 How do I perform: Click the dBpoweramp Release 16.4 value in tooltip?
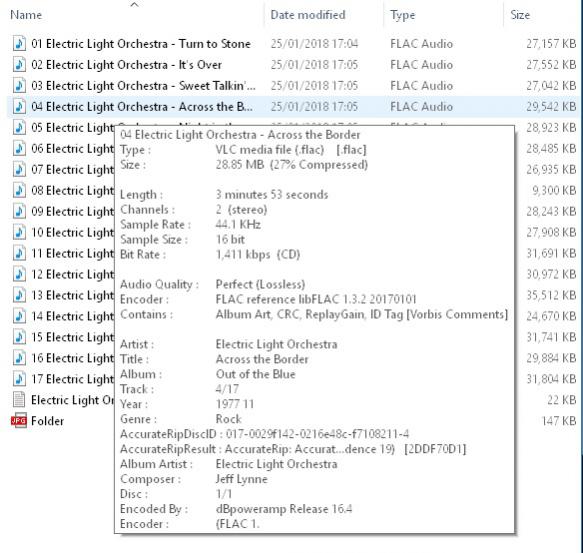(x=284, y=509)
